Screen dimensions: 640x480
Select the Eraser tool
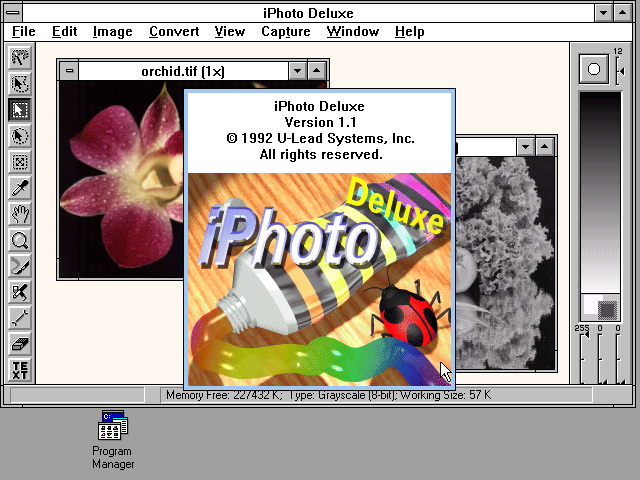pyautogui.click(x=20, y=345)
